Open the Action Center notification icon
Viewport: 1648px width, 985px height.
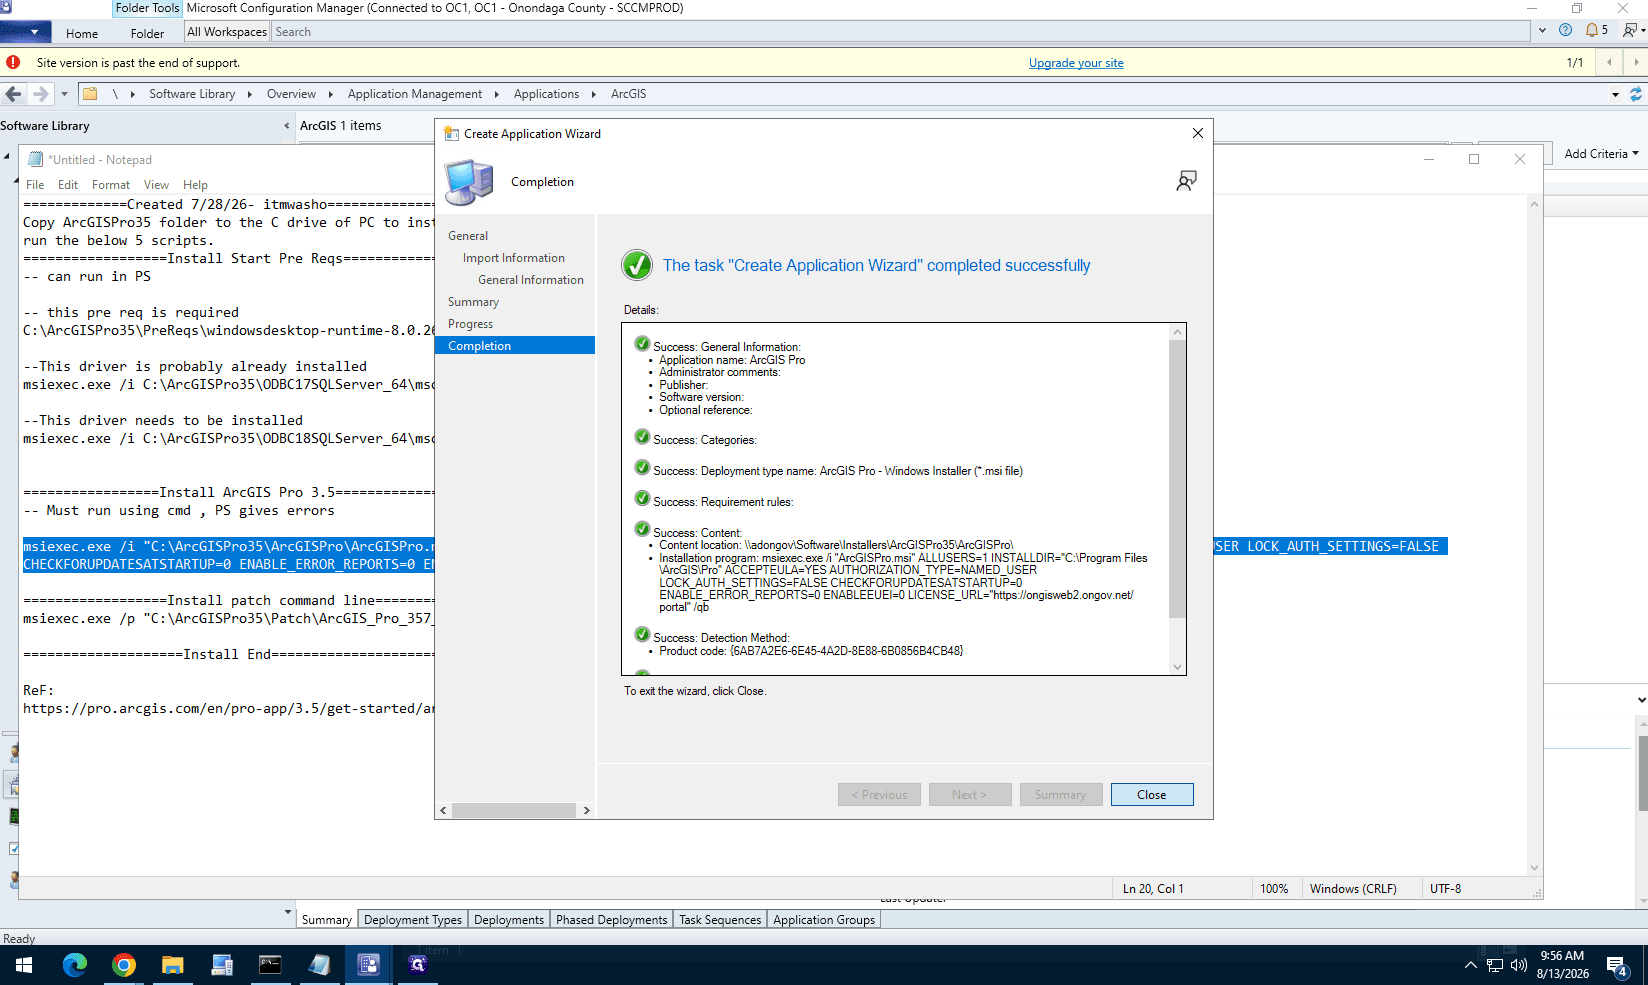tap(1617, 965)
